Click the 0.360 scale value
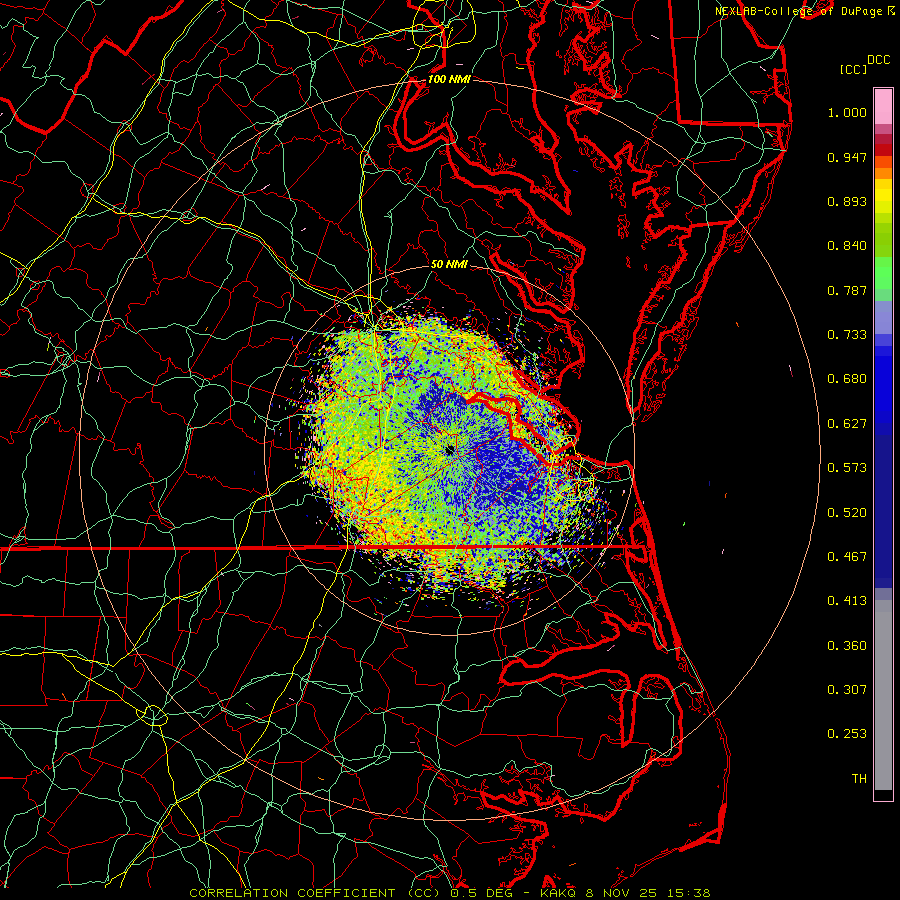This screenshot has height=900, width=900. (x=847, y=646)
